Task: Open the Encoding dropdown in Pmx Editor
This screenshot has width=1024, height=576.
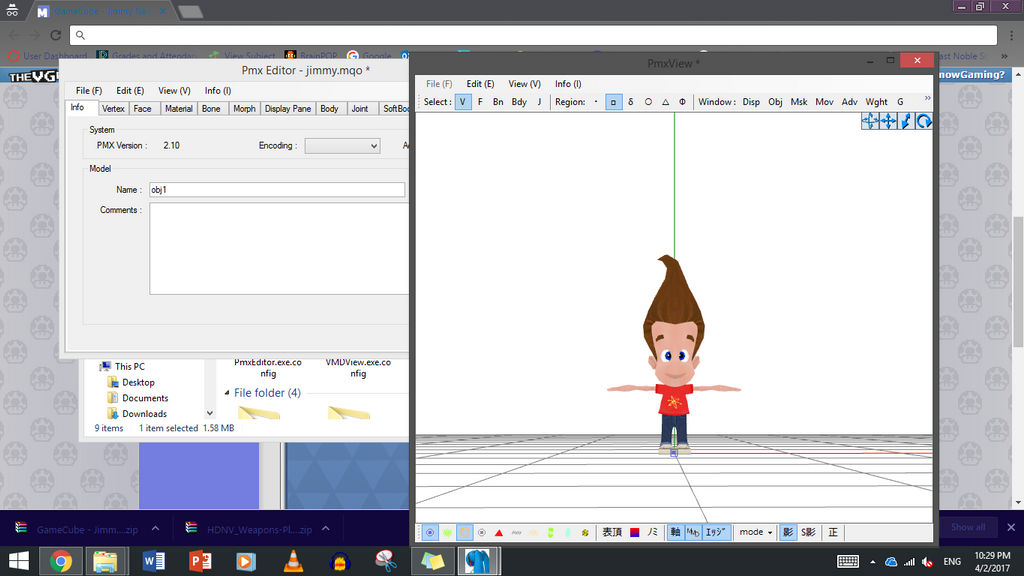Action: point(342,145)
